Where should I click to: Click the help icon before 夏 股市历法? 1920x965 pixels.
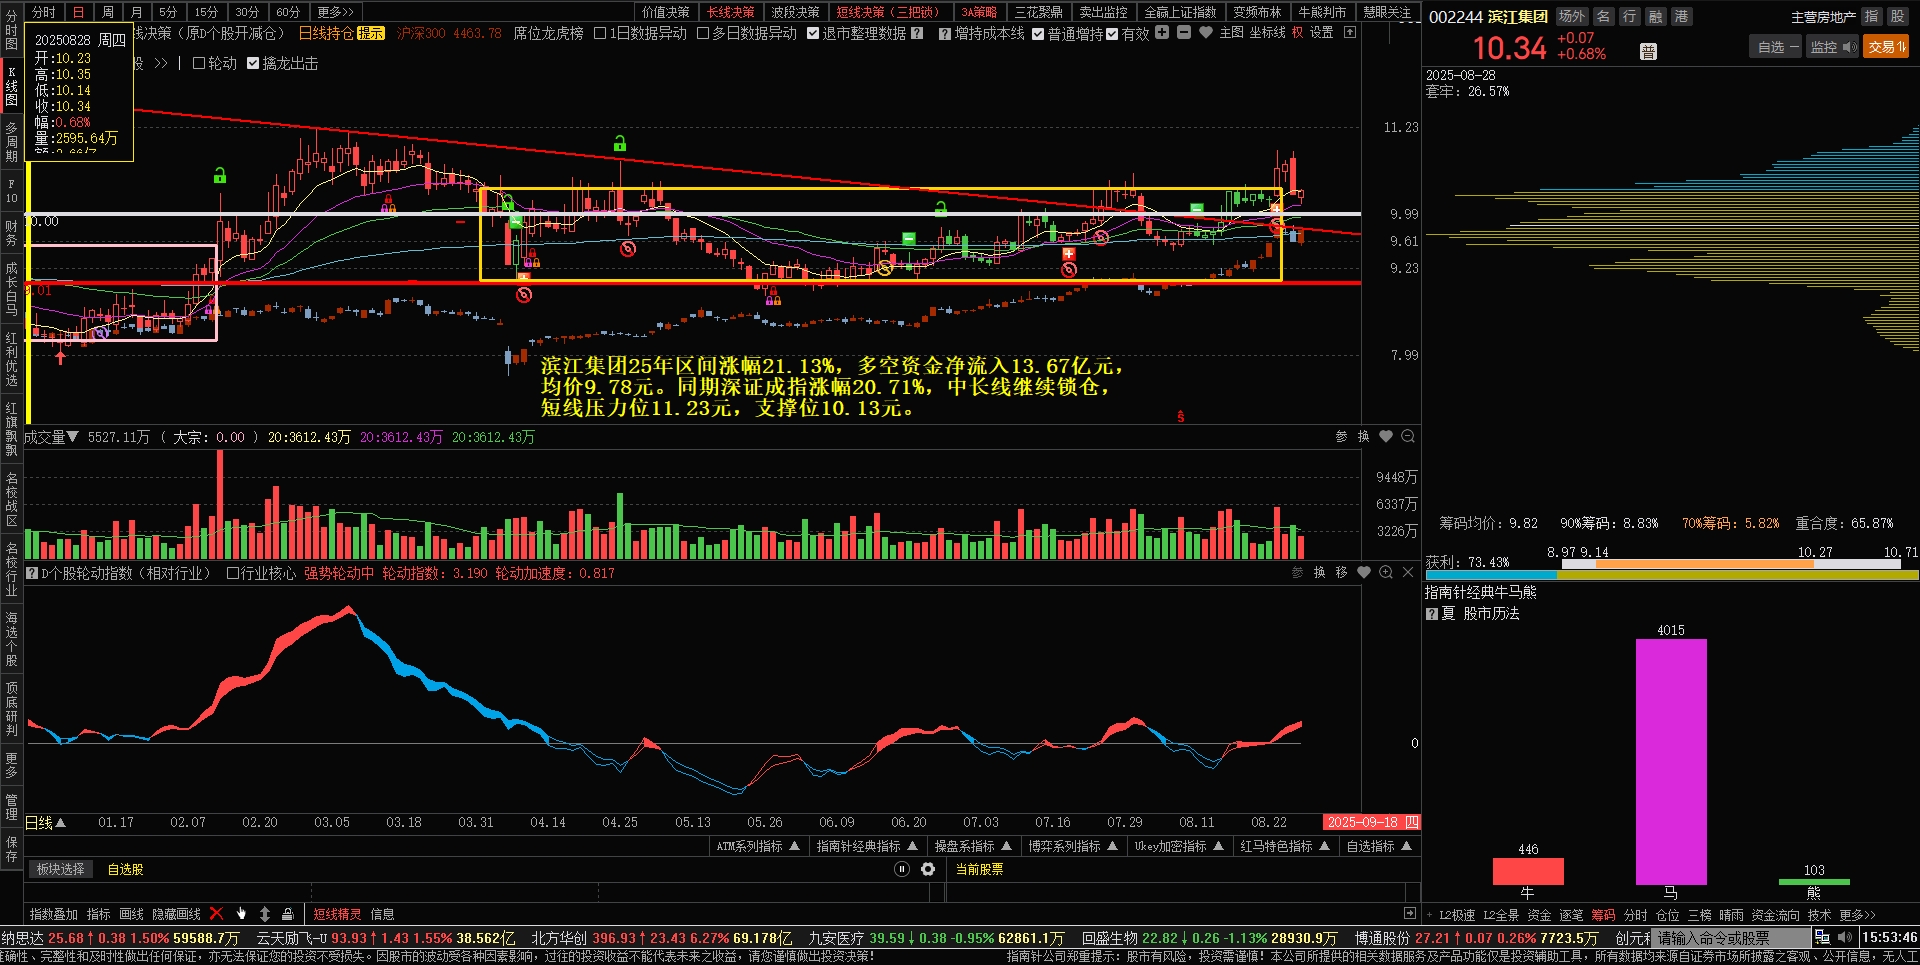pos(1432,613)
